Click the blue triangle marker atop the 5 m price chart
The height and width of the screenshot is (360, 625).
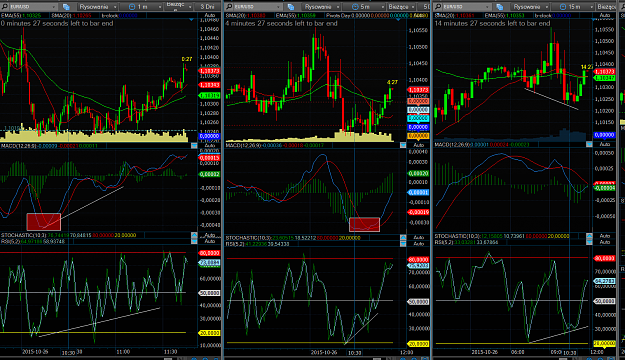[x=398, y=19]
